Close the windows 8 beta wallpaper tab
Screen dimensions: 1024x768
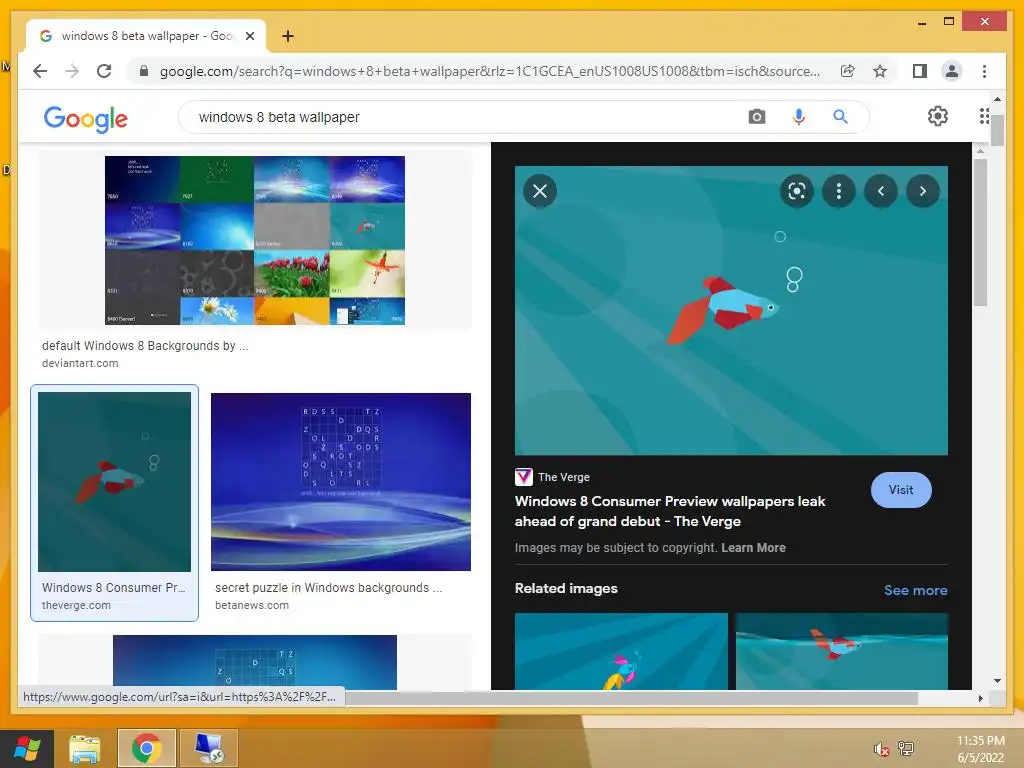click(x=249, y=36)
